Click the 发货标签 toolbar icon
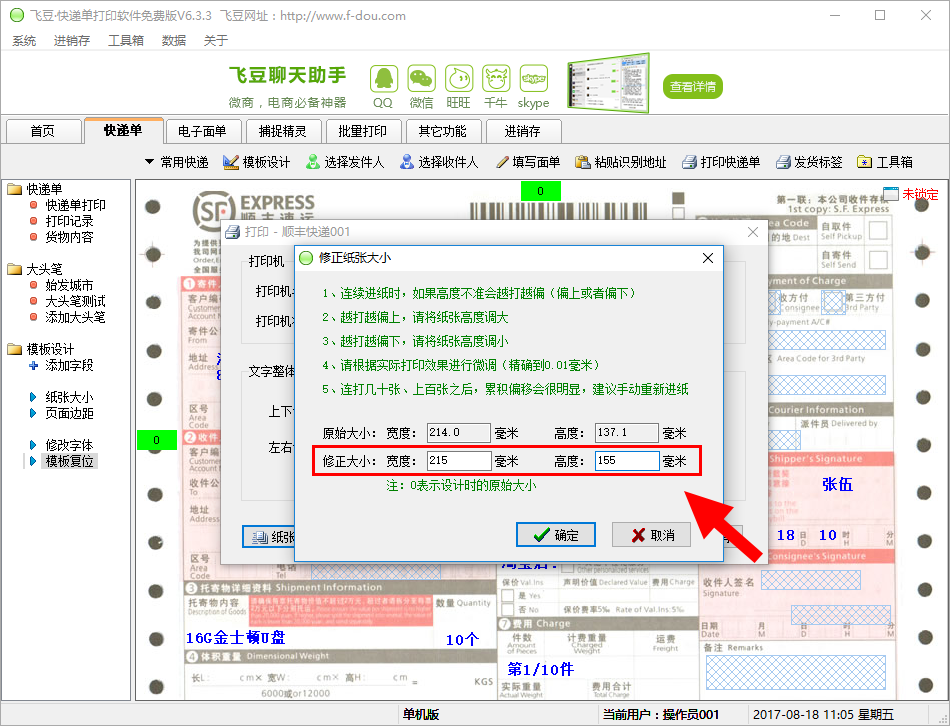Screen dimensions: 950x726 point(783,162)
